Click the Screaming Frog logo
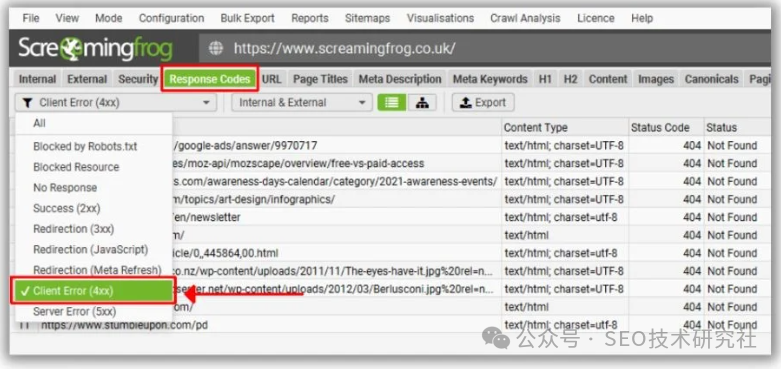 pyautogui.click(x=95, y=49)
